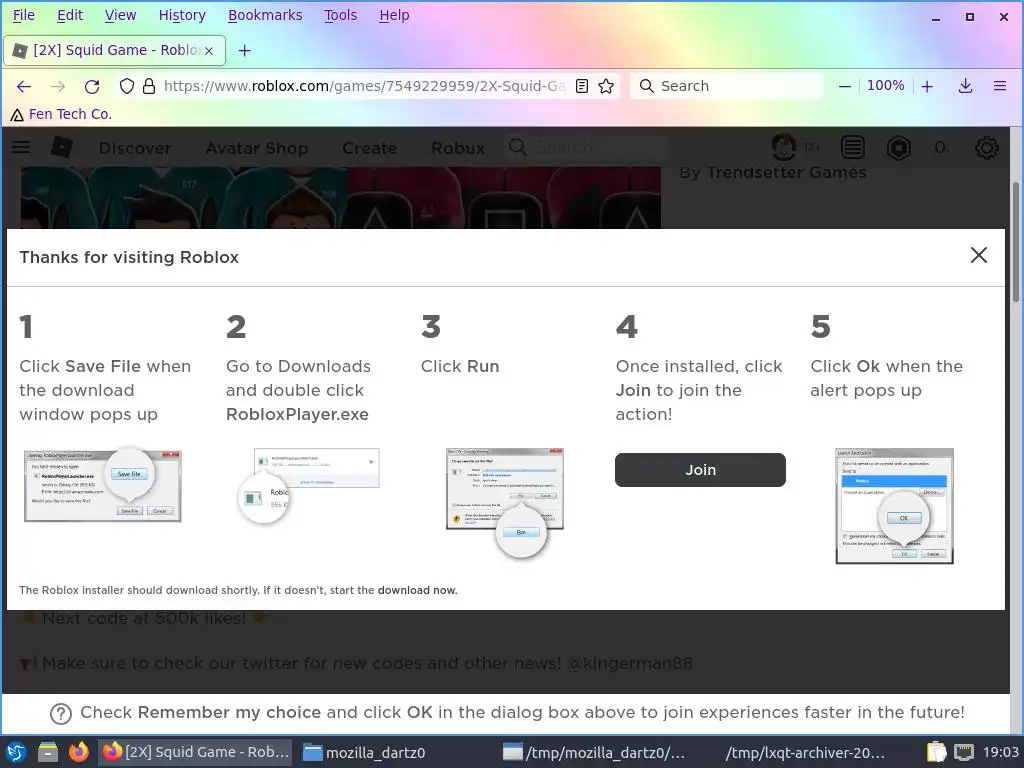Open the Create link in Roblox header
This screenshot has width=1024, height=768.
pyautogui.click(x=370, y=148)
